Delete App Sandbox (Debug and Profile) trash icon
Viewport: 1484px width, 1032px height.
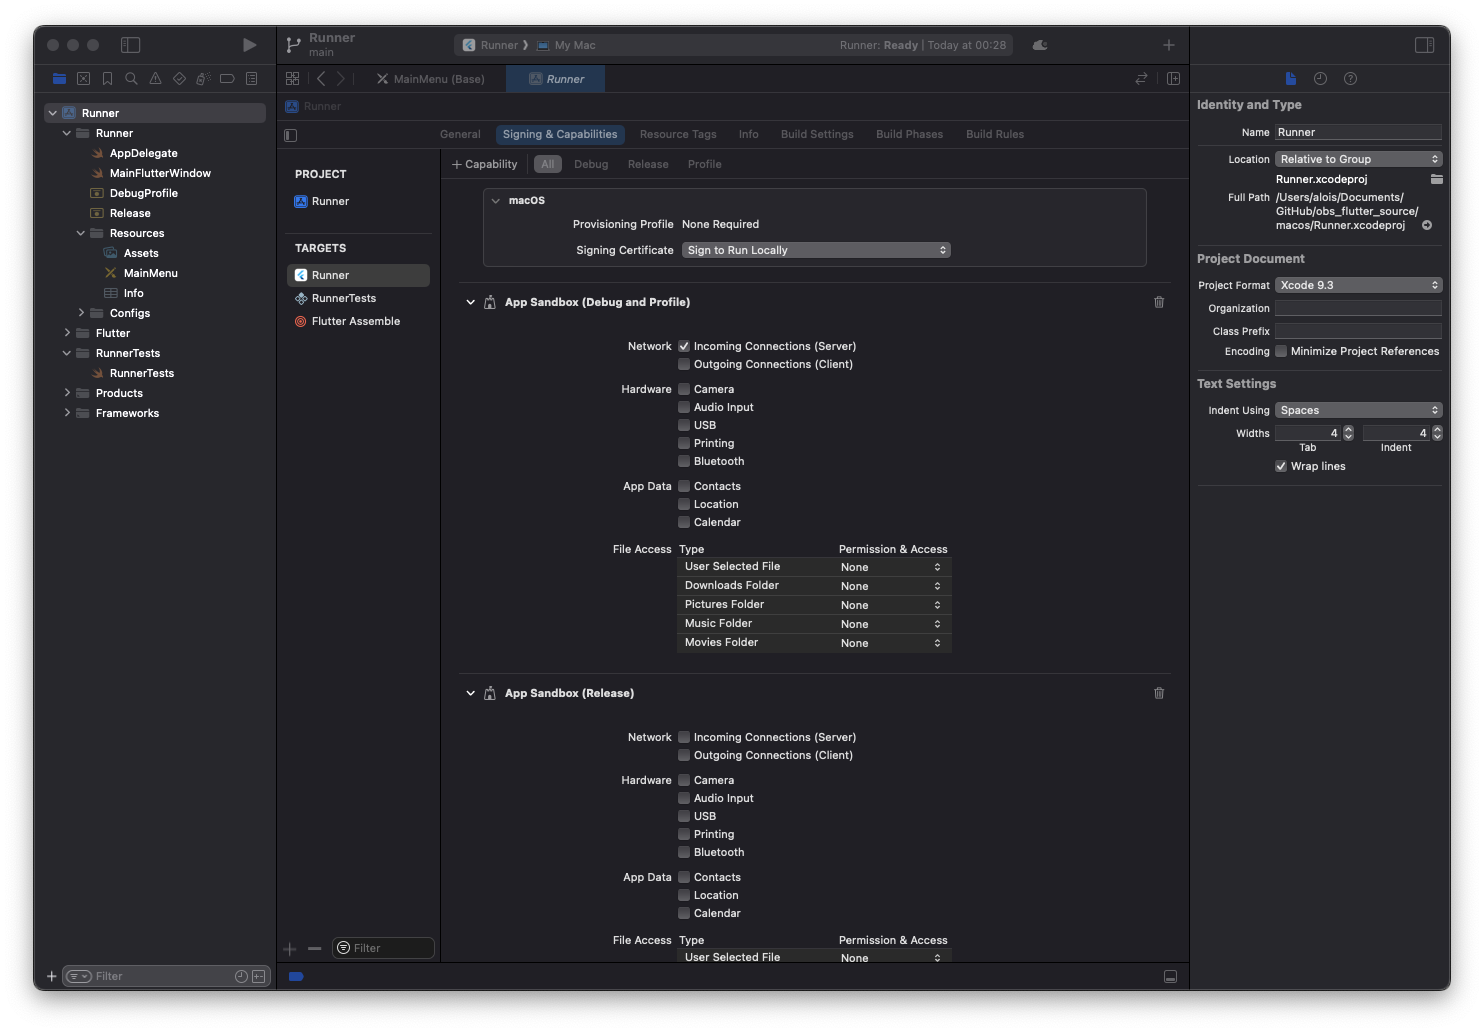[1159, 302]
